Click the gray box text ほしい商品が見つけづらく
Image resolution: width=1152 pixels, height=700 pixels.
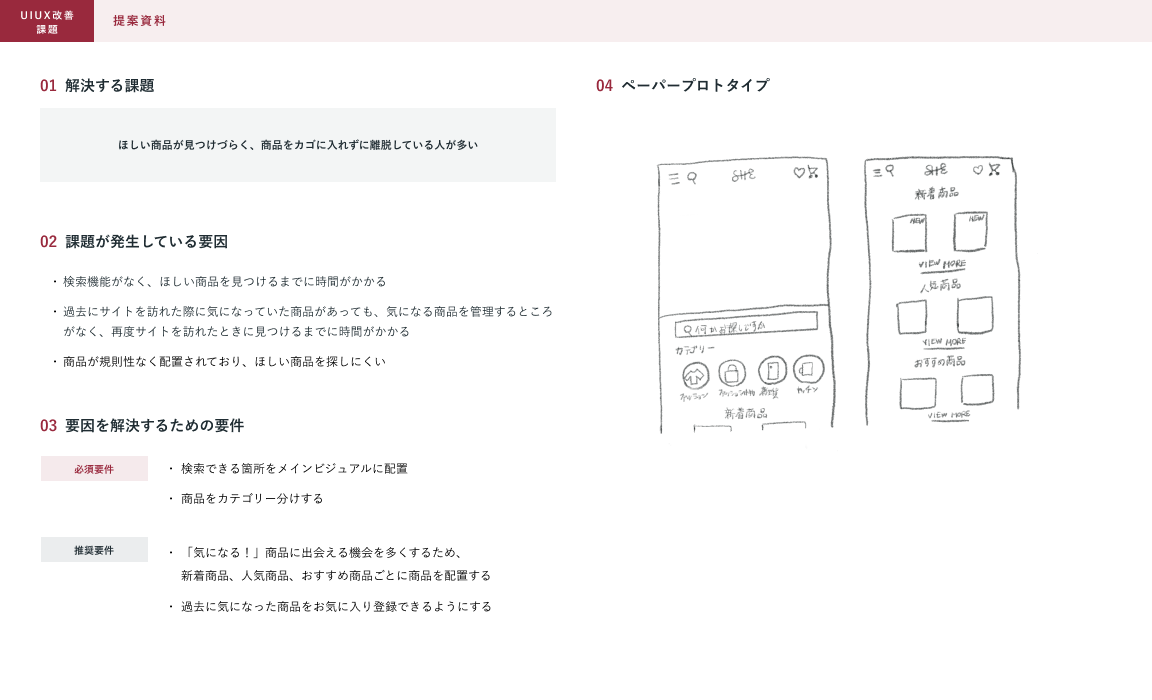[298, 145]
